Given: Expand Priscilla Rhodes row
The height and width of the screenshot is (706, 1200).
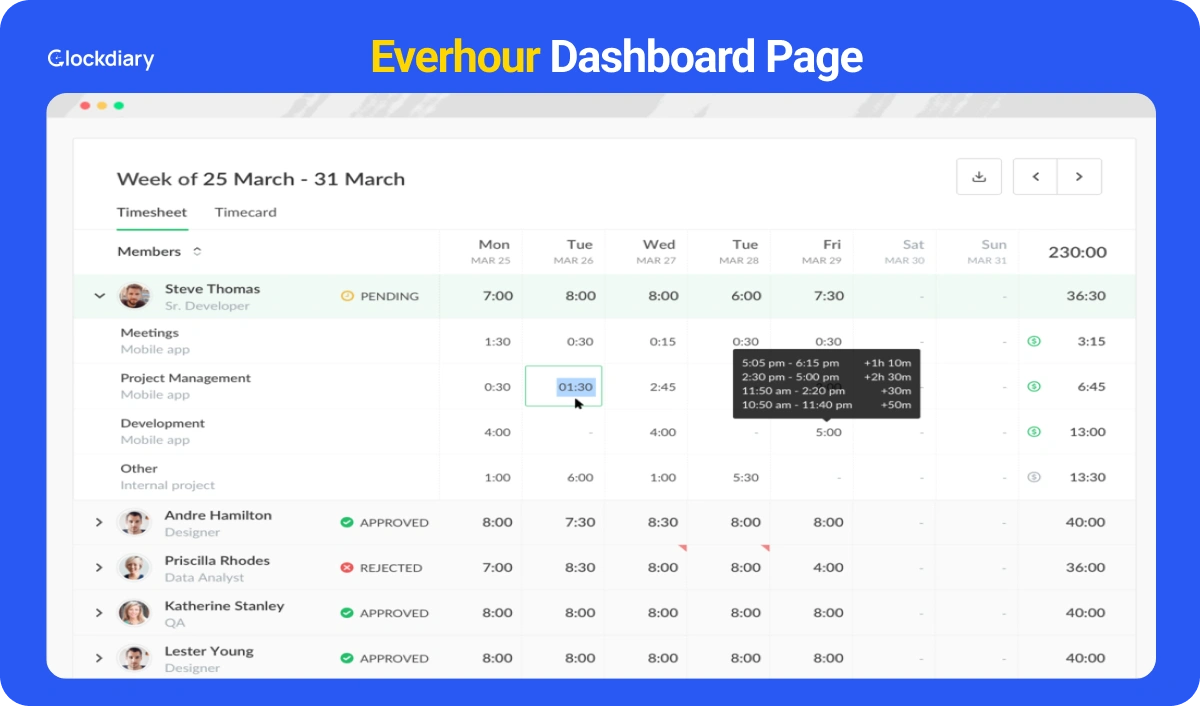Looking at the screenshot, I should coord(99,567).
